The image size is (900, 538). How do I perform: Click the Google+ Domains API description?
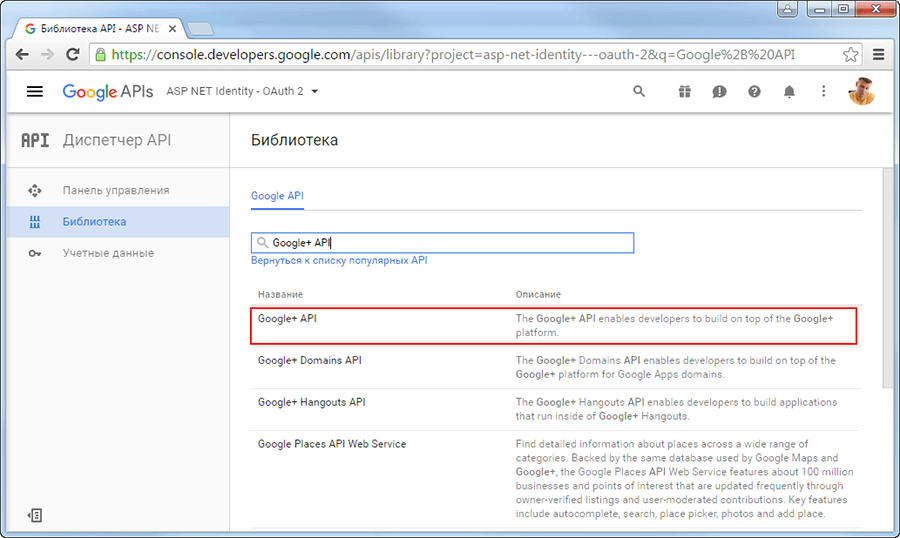click(676, 367)
